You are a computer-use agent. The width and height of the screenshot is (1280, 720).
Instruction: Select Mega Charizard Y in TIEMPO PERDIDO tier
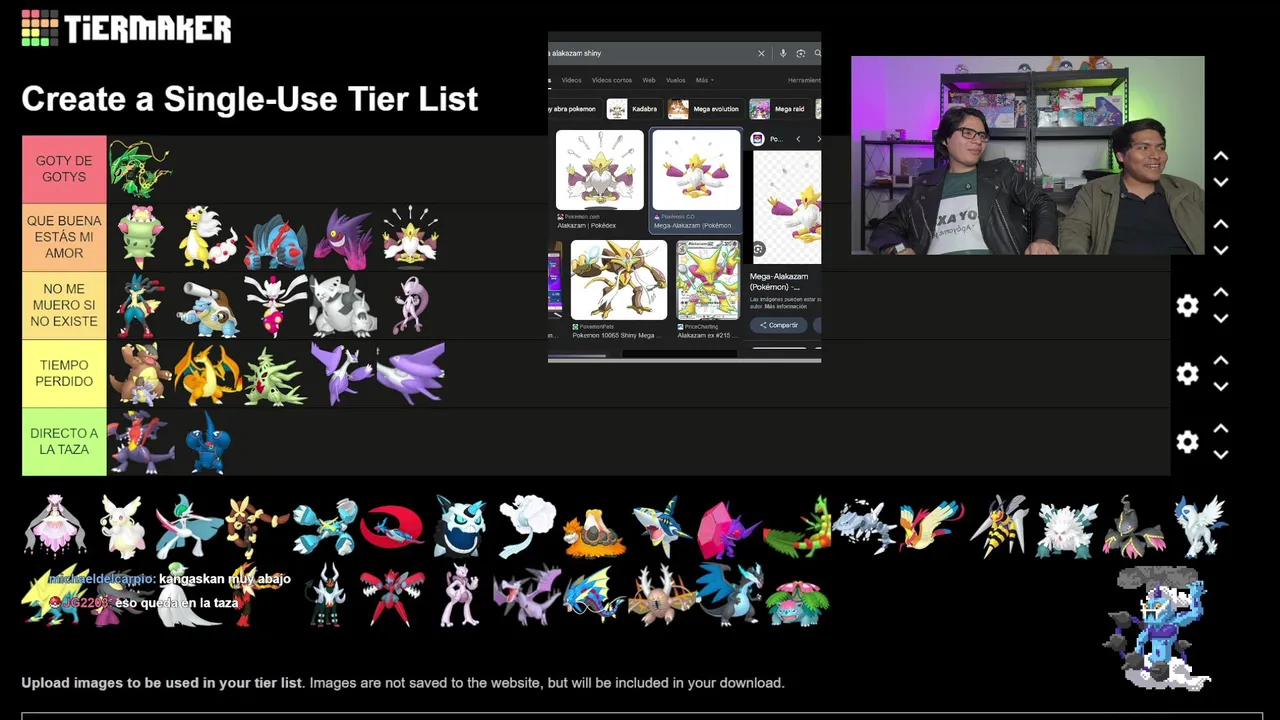tap(208, 374)
